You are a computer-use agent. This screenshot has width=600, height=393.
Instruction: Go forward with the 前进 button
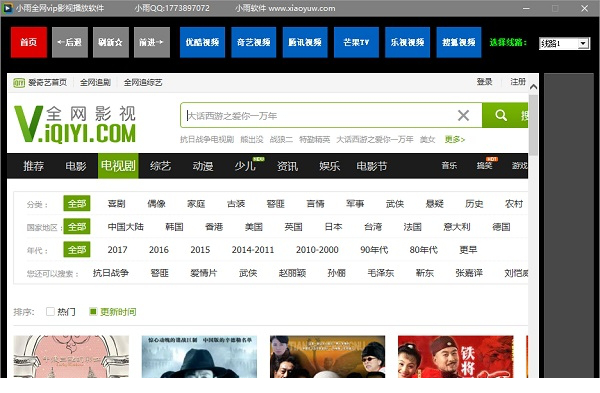pyautogui.click(x=152, y=42)
